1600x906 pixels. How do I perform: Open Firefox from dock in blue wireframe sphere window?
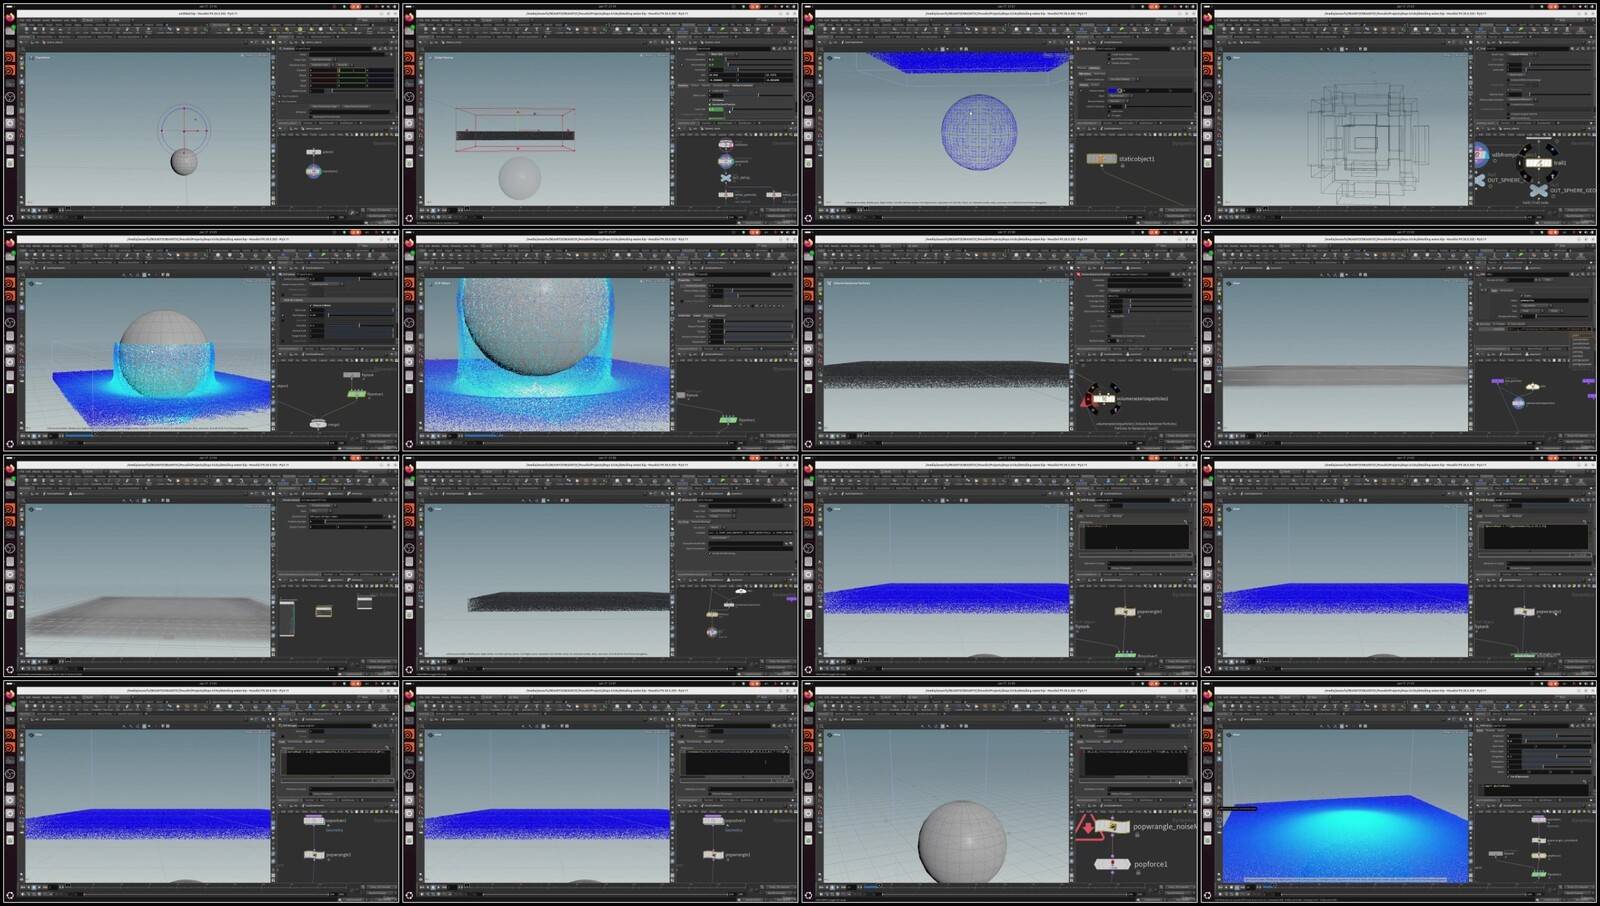point(810,18)
